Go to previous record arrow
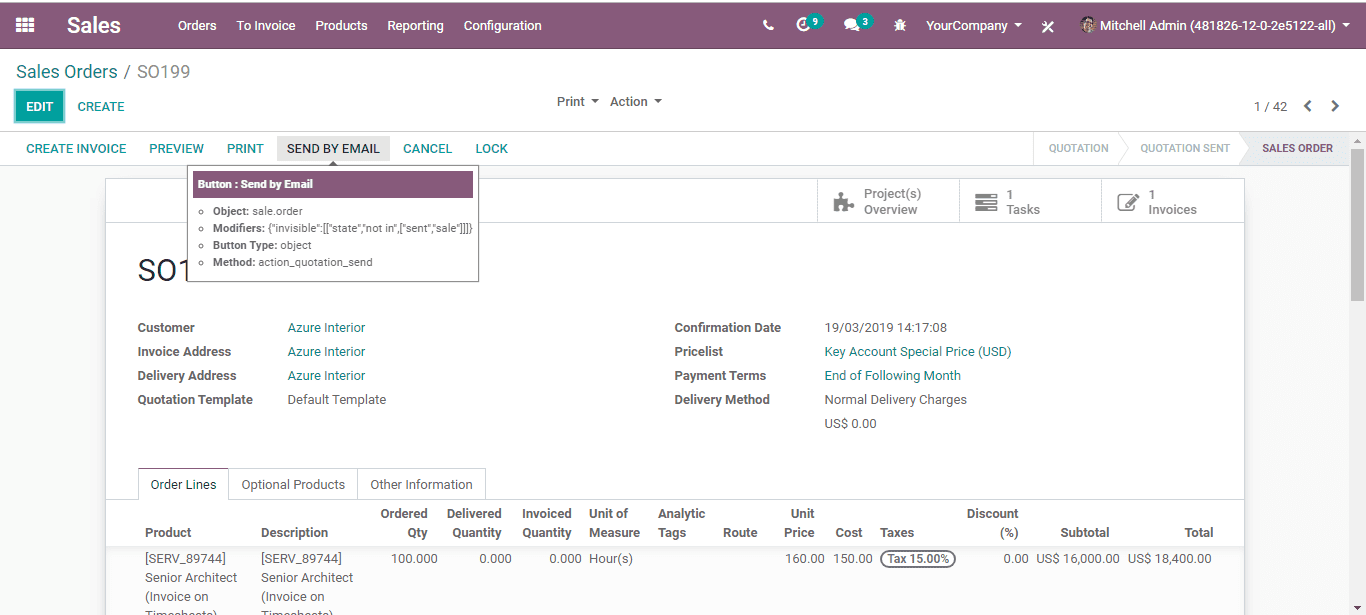Image resolution: width=1366 pixels, height=615 pixels. (1307, 106)
